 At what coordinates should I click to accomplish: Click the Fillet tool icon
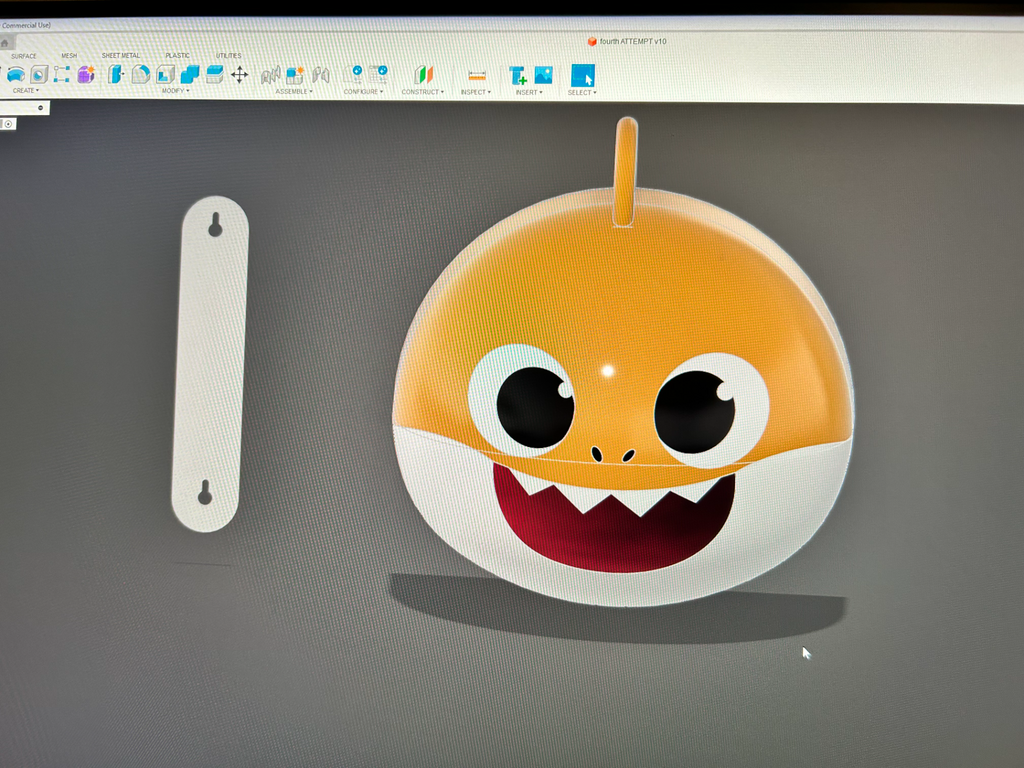pos(140,74)
